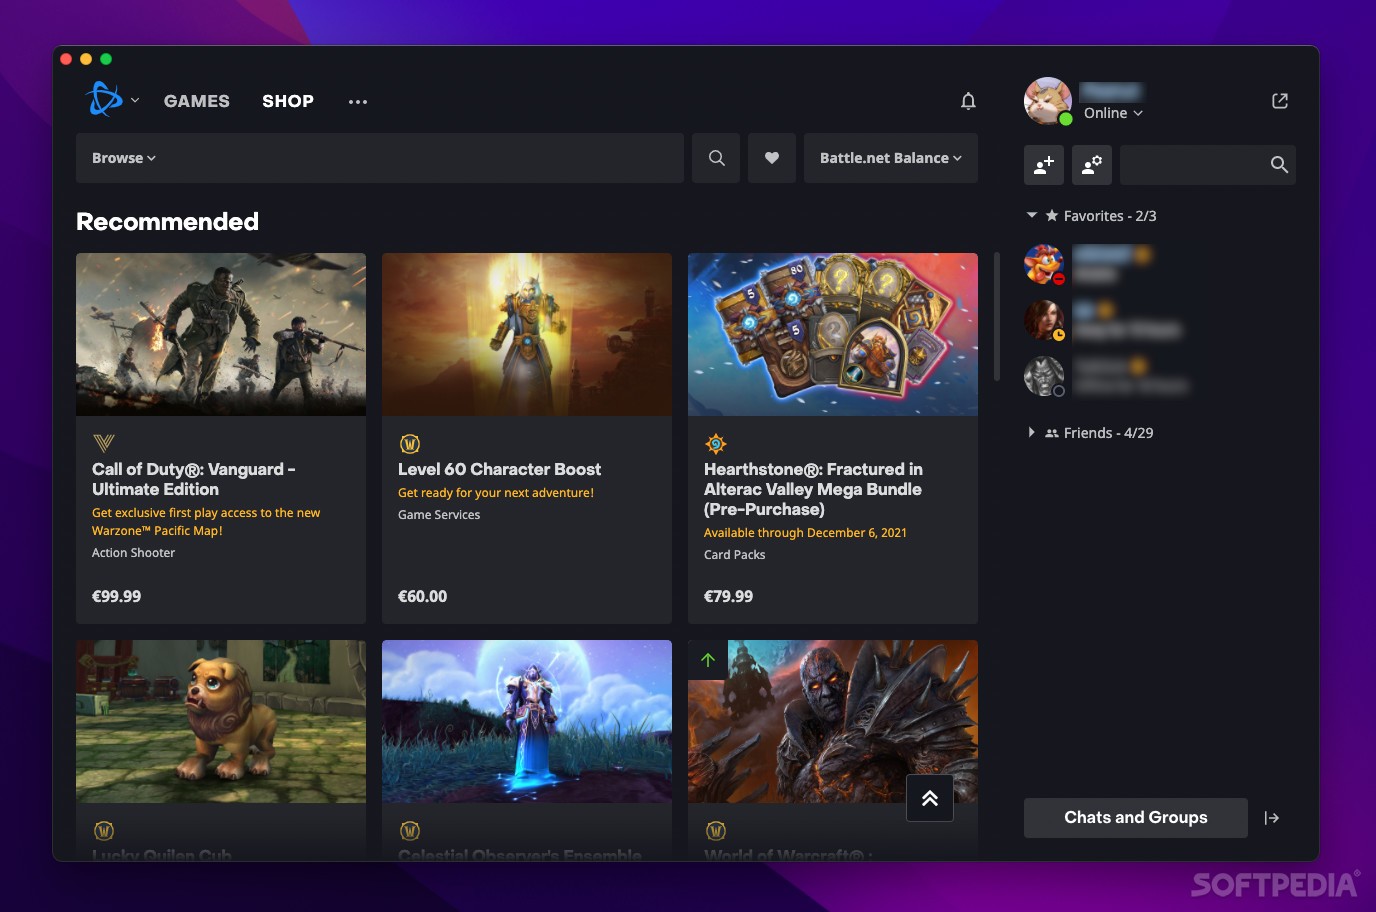Open the Battle.net Balance dropdown
The image size is (1376, 912).
(x=889, y=157)
